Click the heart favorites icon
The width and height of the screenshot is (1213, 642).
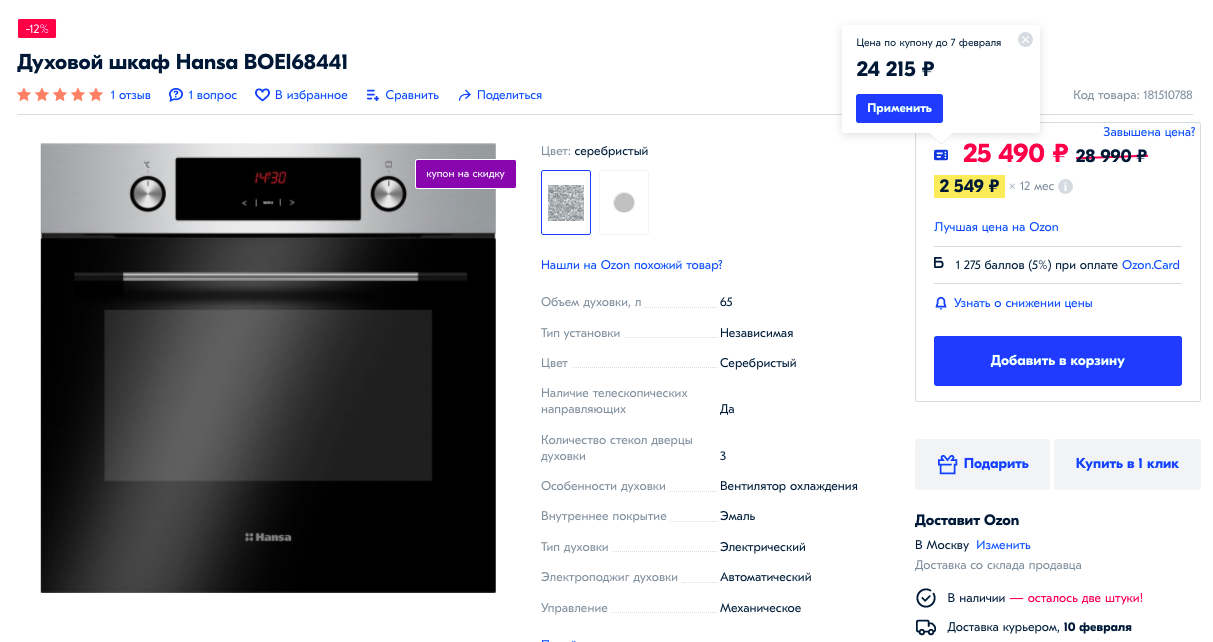262,95
